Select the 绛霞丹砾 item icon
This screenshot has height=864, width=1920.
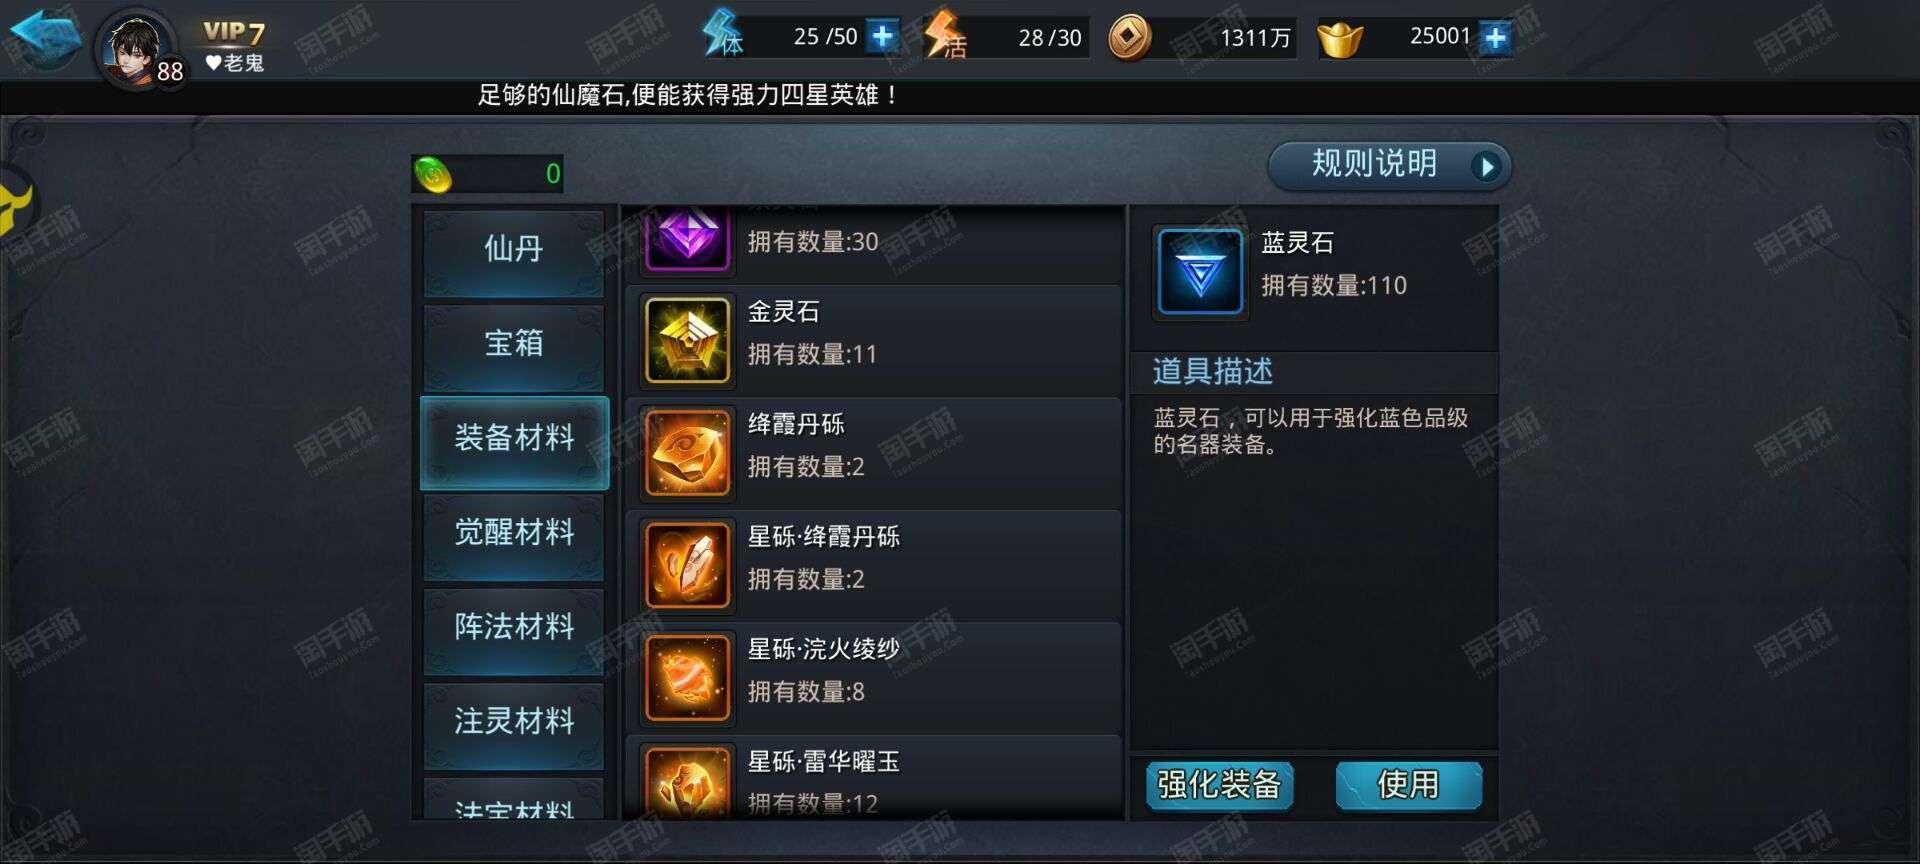pos(687,452)
